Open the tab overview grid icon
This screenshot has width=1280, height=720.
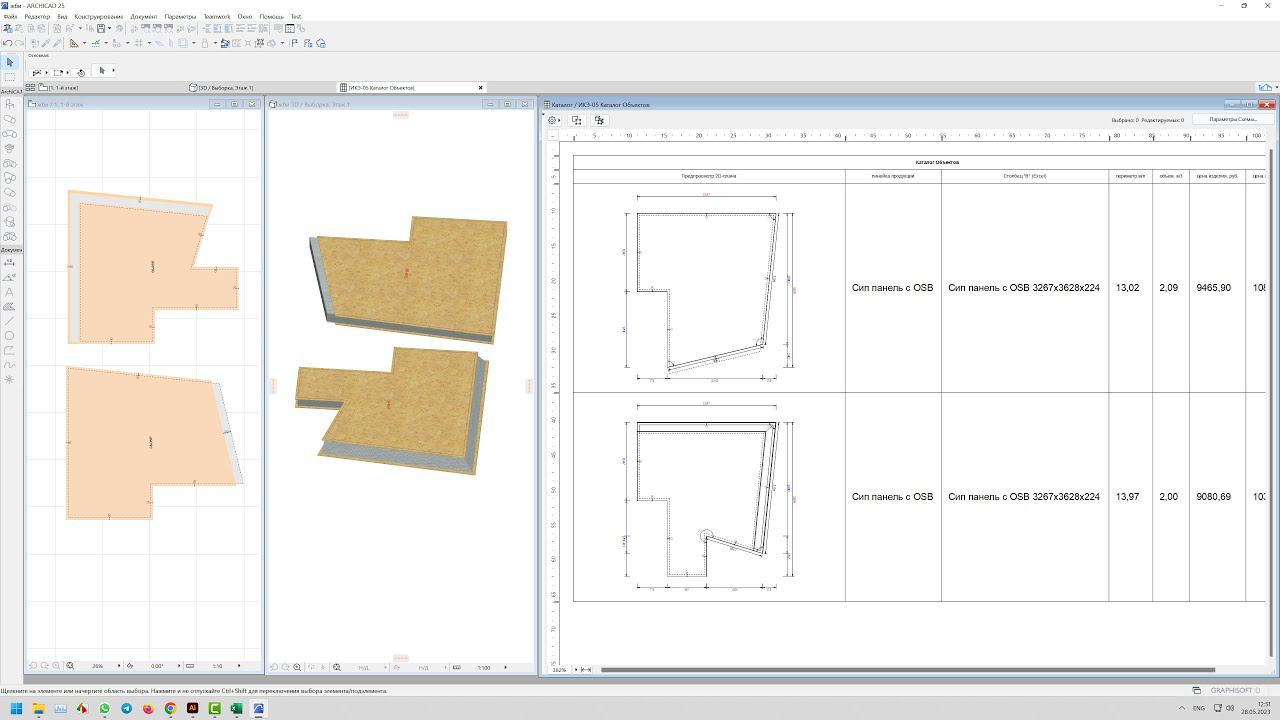(30, 88)
